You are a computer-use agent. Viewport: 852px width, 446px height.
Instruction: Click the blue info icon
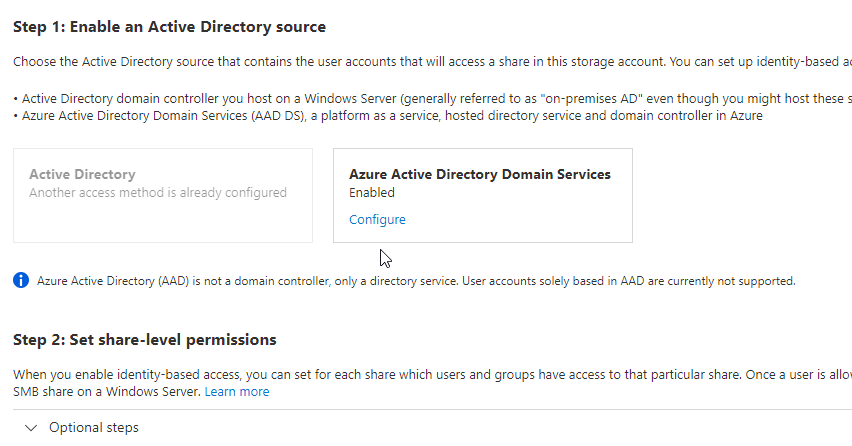tap(21, 280)
